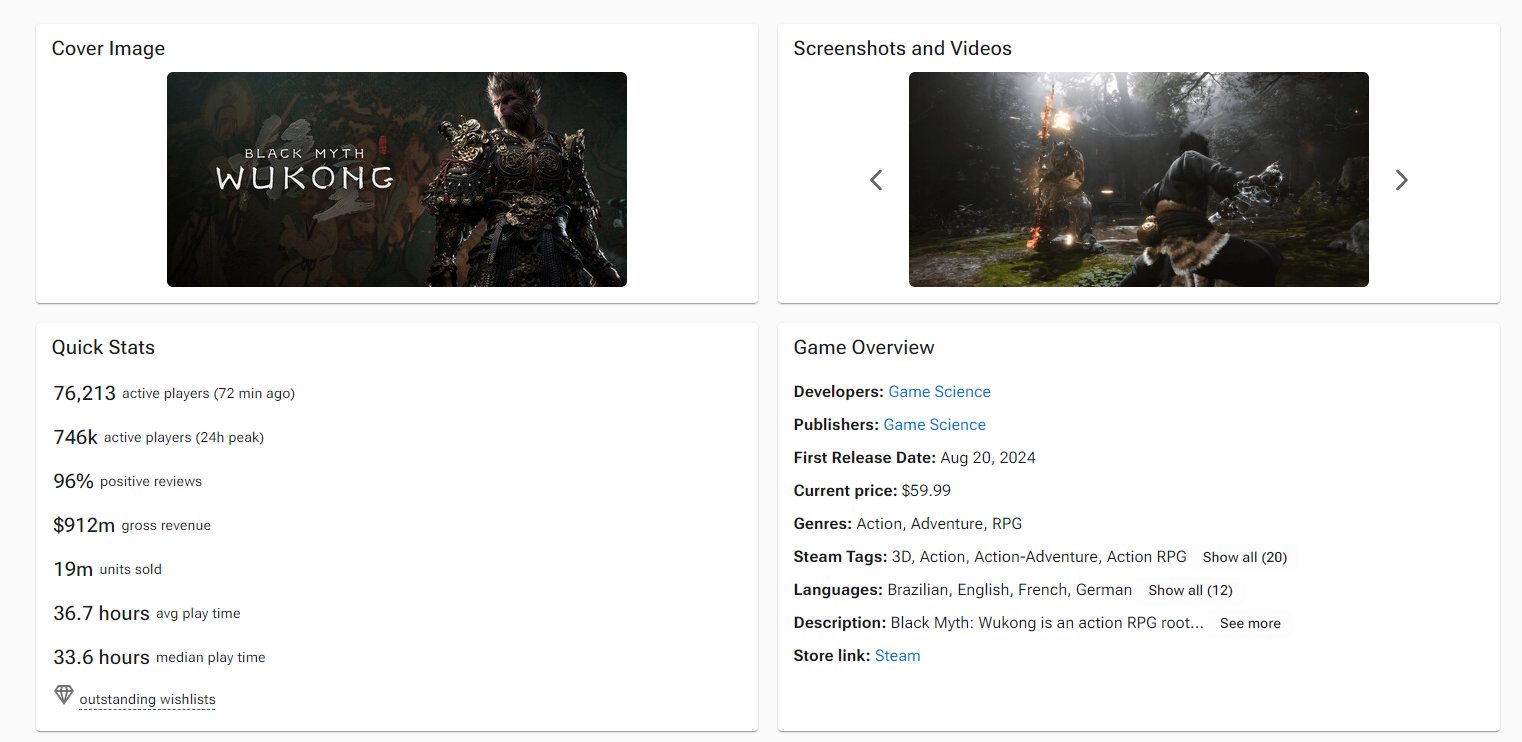Image resolution: width=1522 pixels, height=742 pixels.
Task: Advance to next screenshot with right chevron
Action: [1401, 180]
